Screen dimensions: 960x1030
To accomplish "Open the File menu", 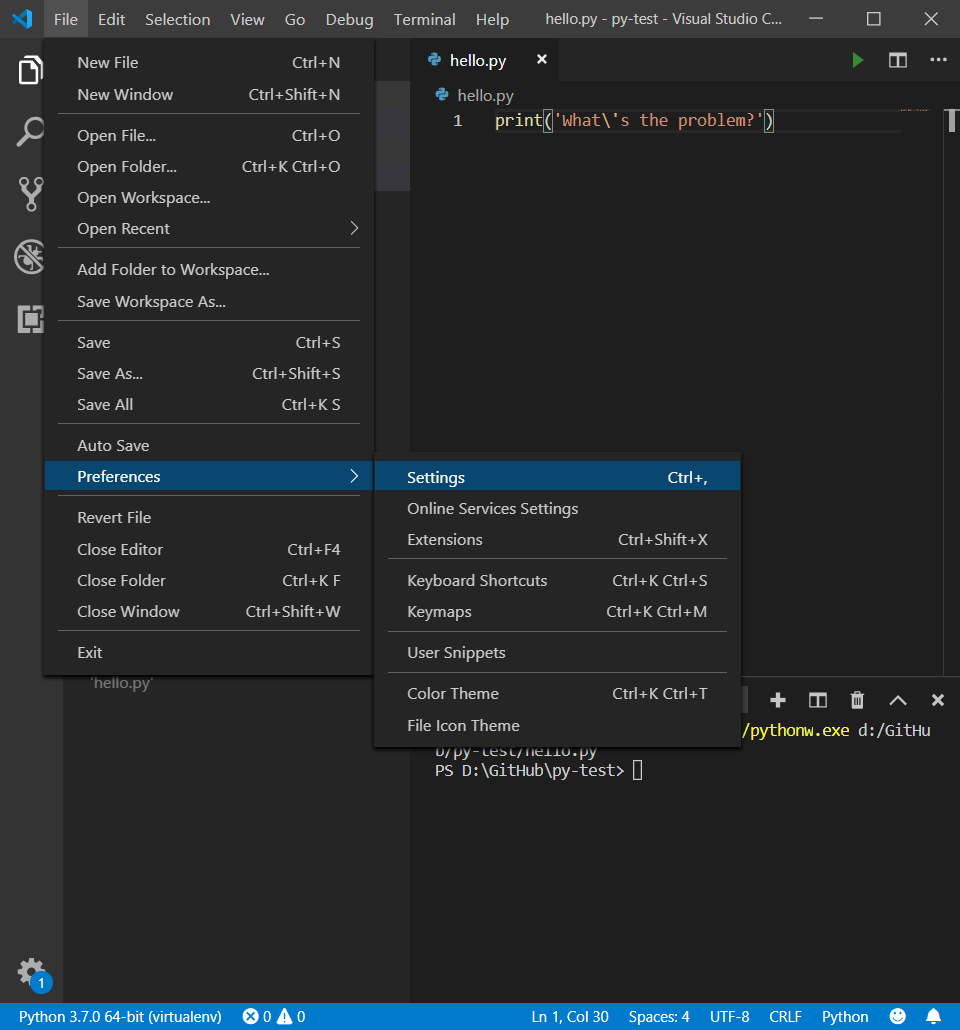I will 66,19.
